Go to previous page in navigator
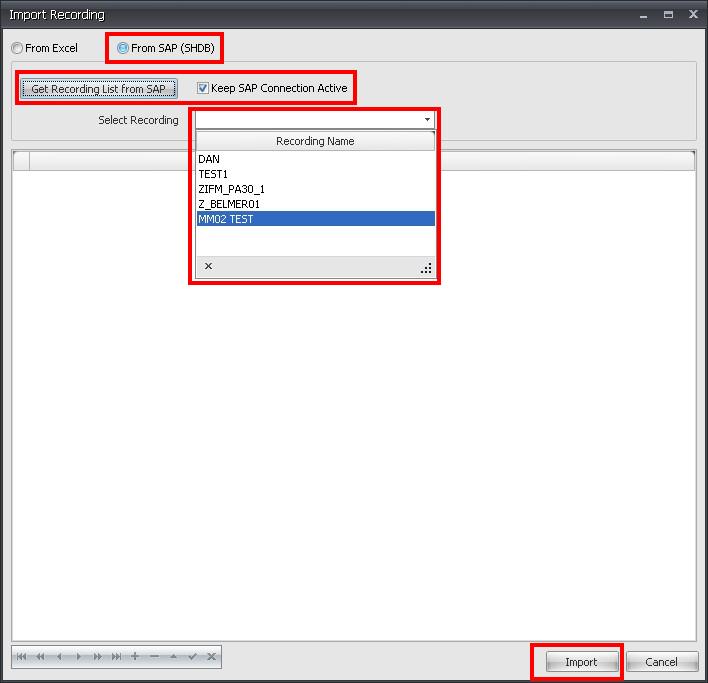The image size is (708, 683). (x=41, y=657)
